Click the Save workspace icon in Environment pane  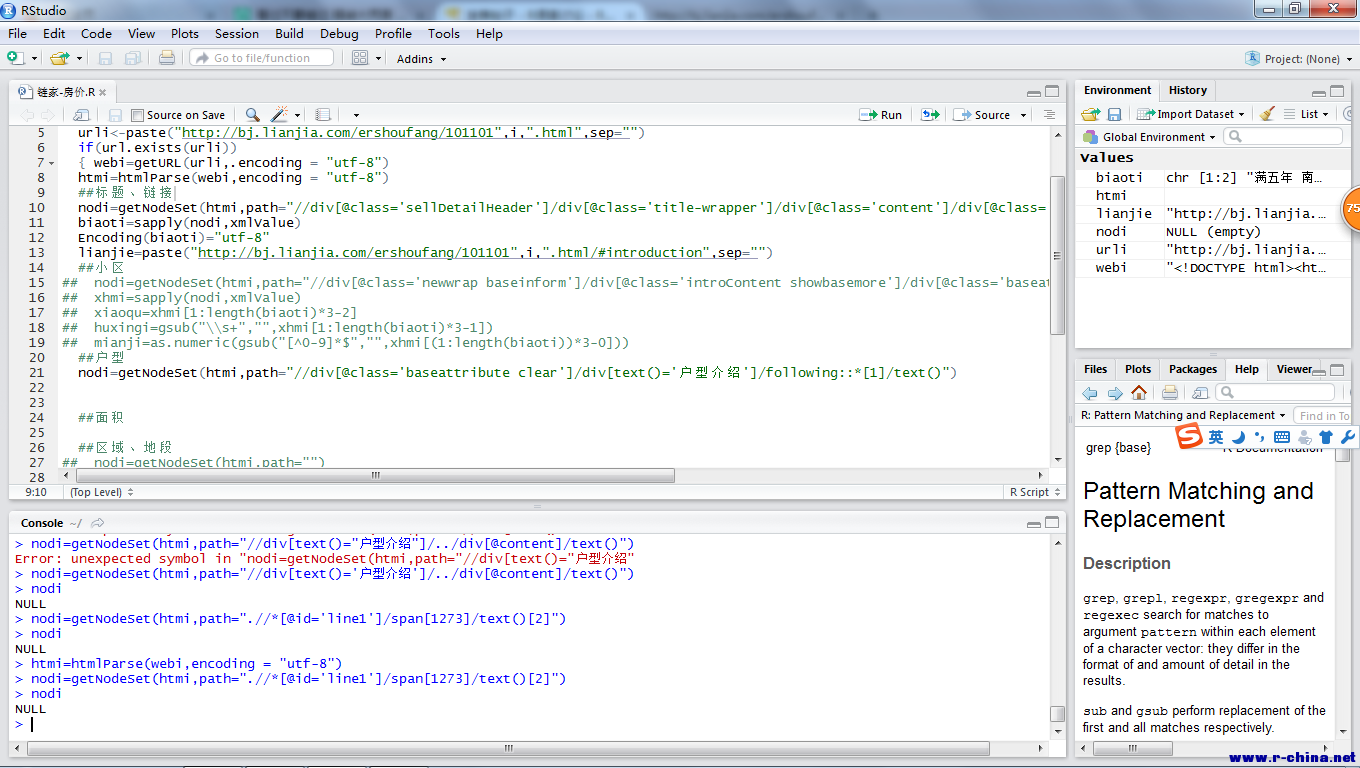click(x=1114, y=114)
